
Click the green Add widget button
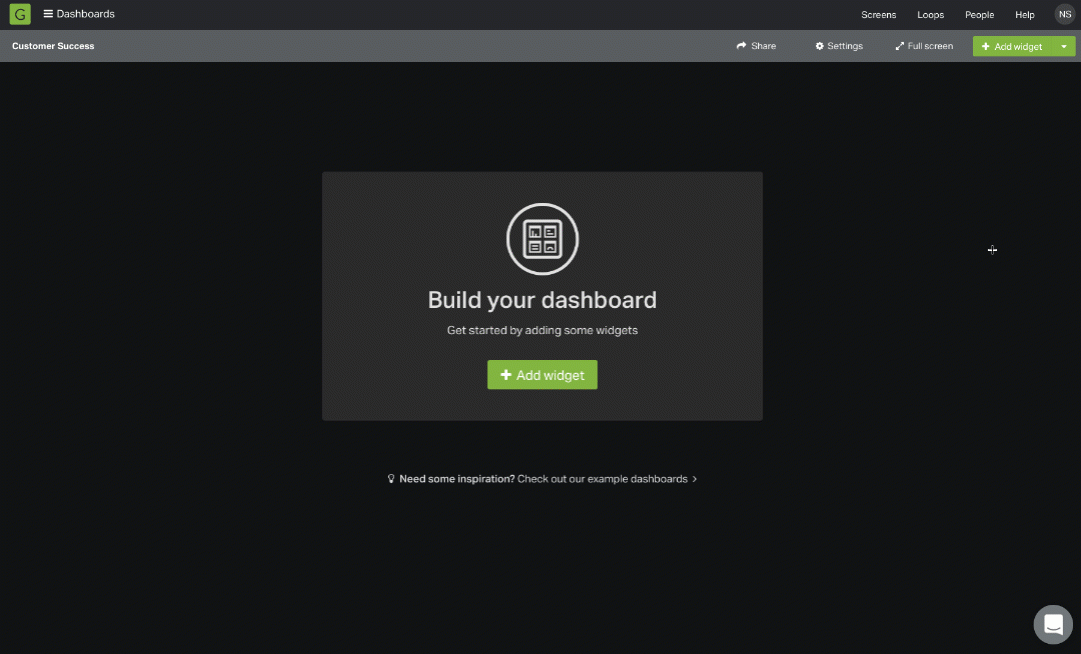[542, 374]
